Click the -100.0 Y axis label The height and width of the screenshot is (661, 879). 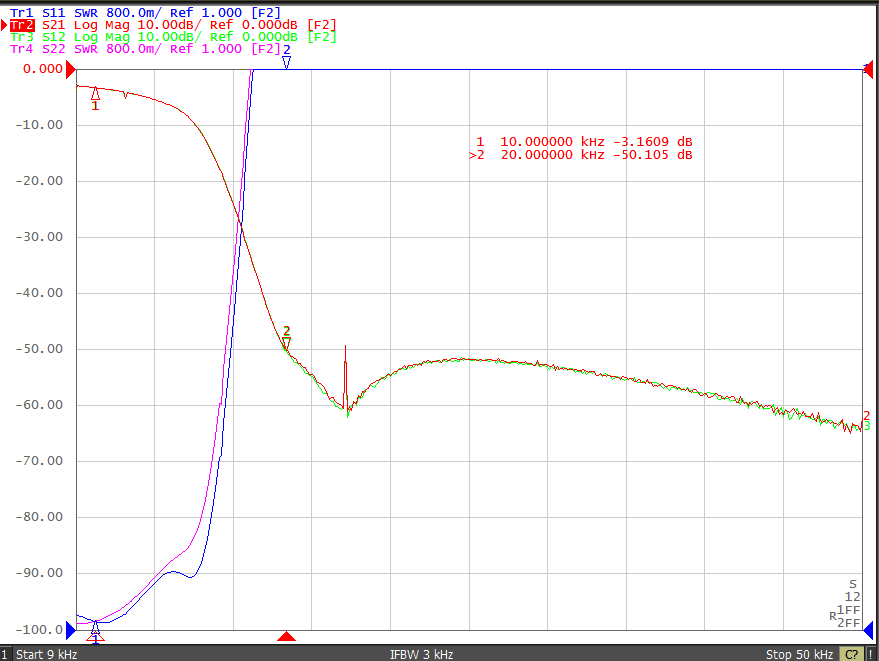tap(39, 630)
